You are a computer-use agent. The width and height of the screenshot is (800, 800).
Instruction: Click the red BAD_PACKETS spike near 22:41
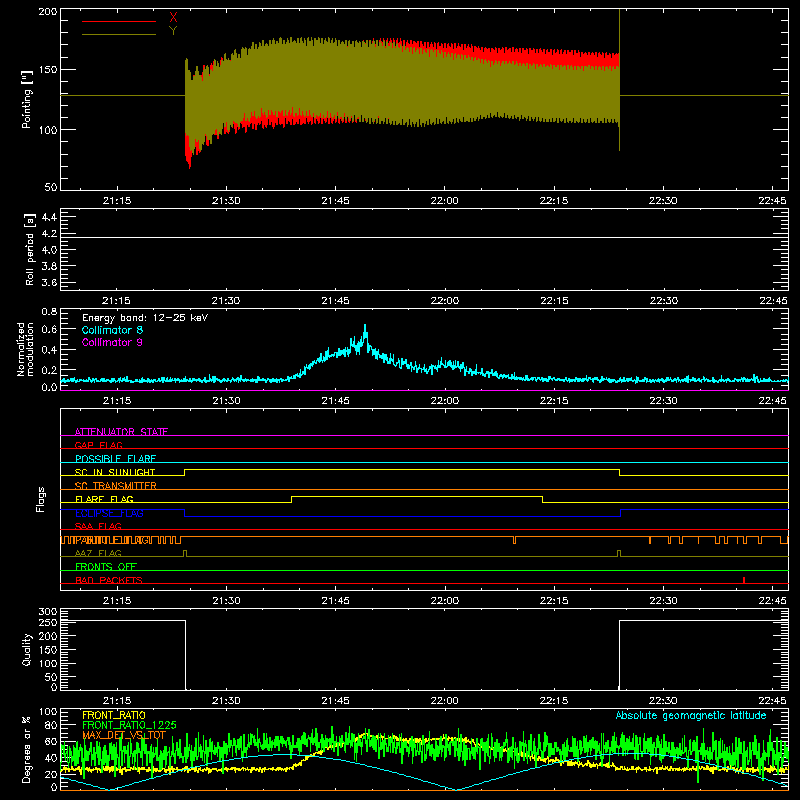[744, 580]
